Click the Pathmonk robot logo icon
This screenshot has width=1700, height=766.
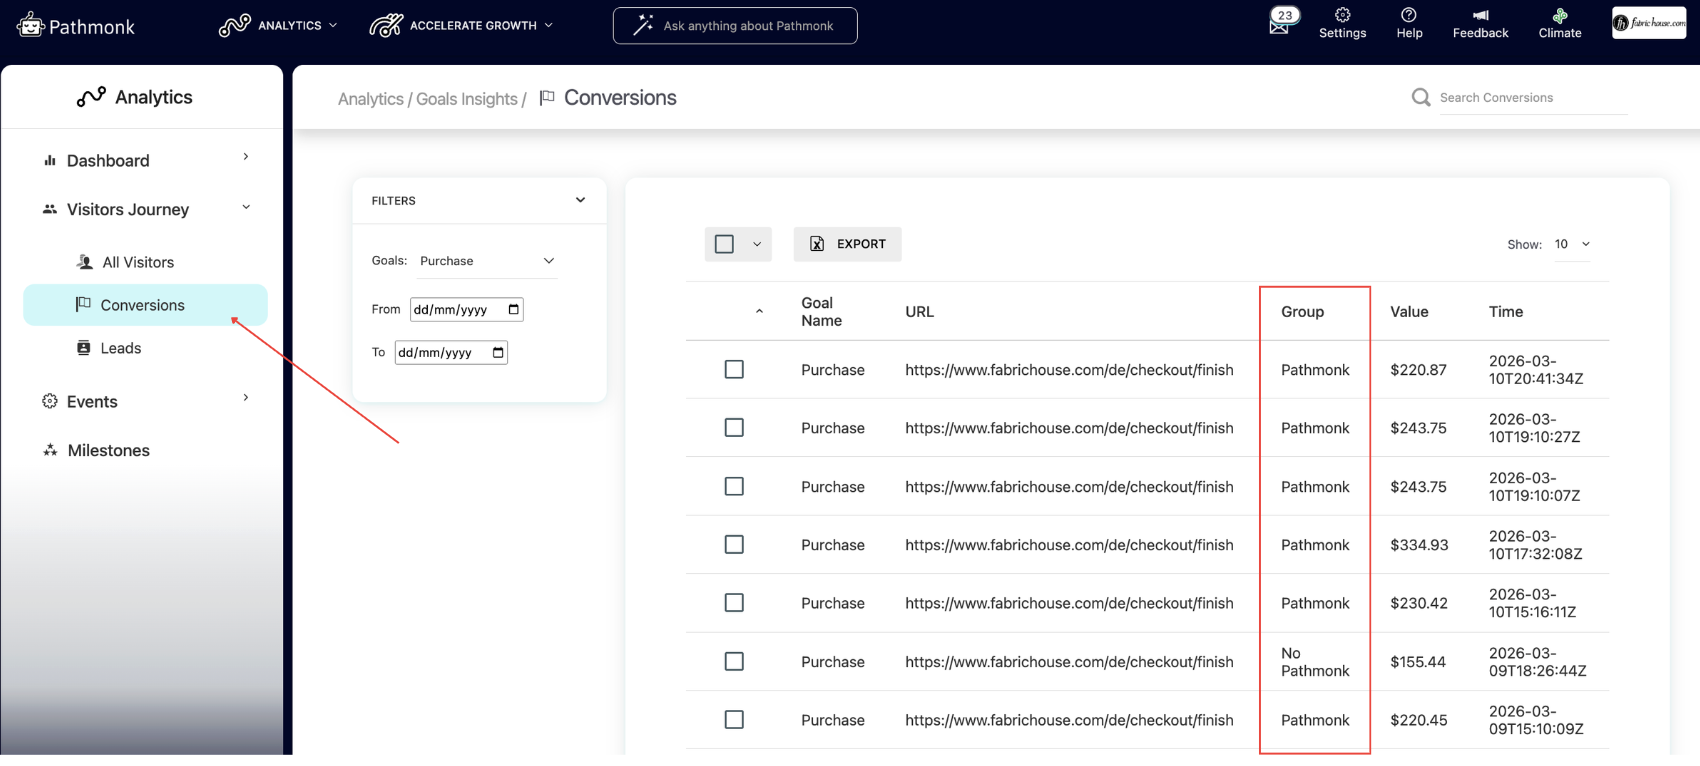[31, 25]
